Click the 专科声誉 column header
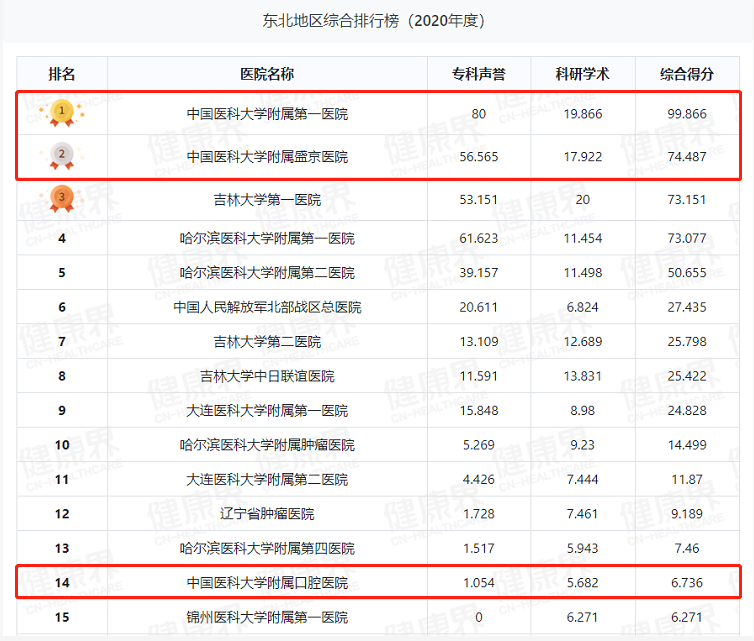This screenshot has height=641, width=754. (x=478, y=74)
